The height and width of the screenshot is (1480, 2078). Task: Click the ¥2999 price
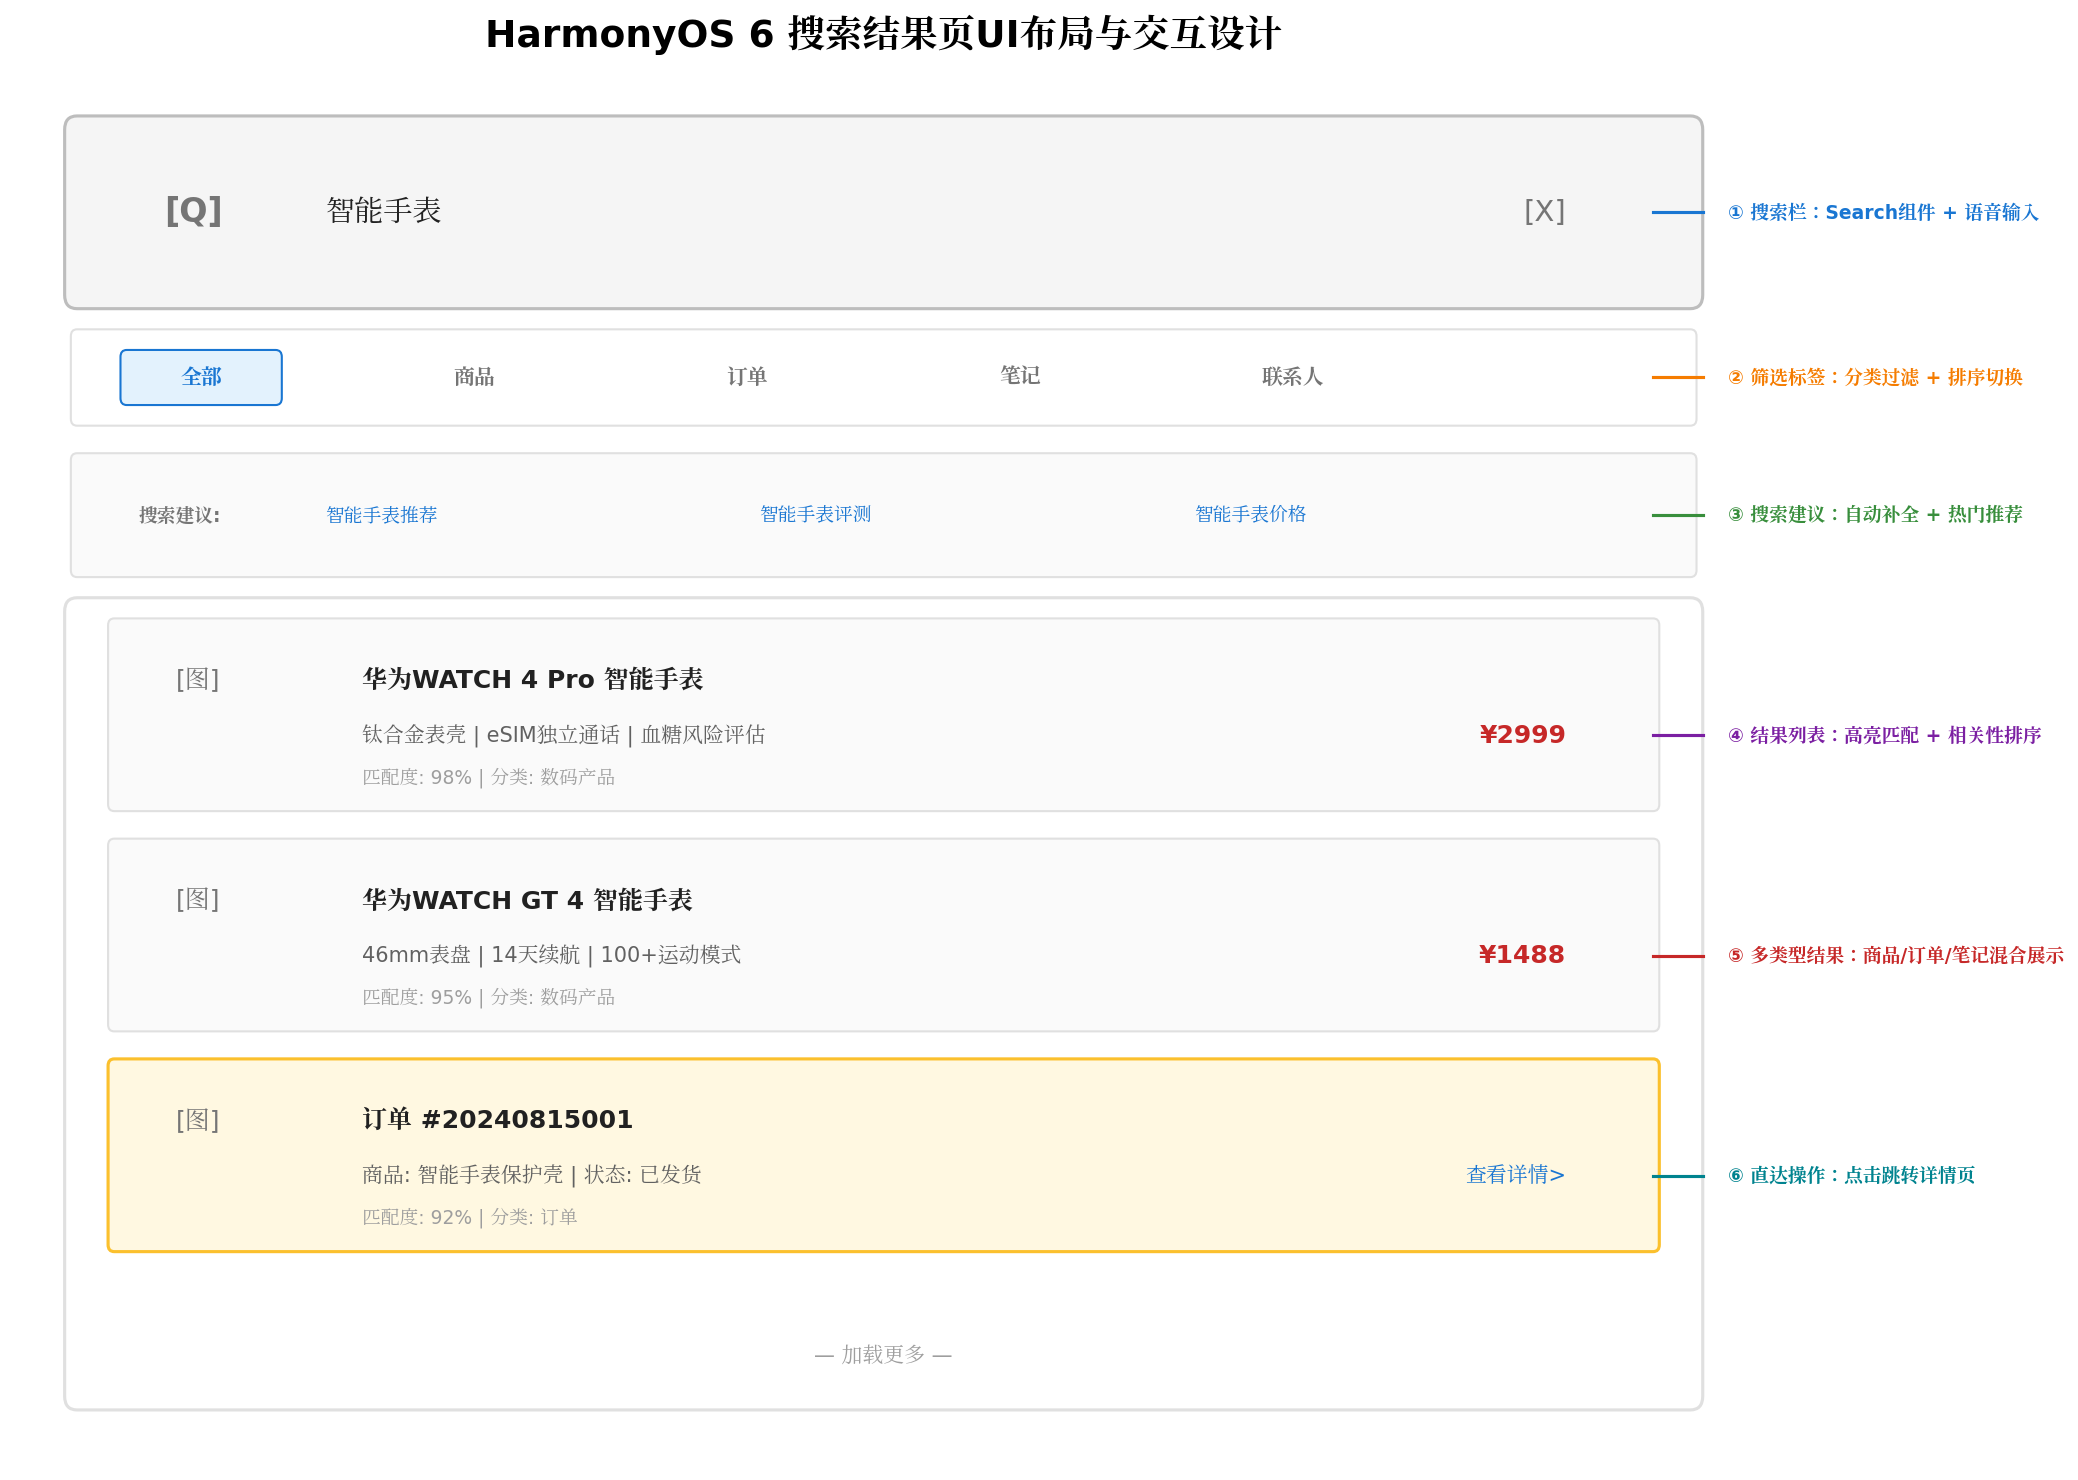pyautogui.click(x=1522, y=735)
